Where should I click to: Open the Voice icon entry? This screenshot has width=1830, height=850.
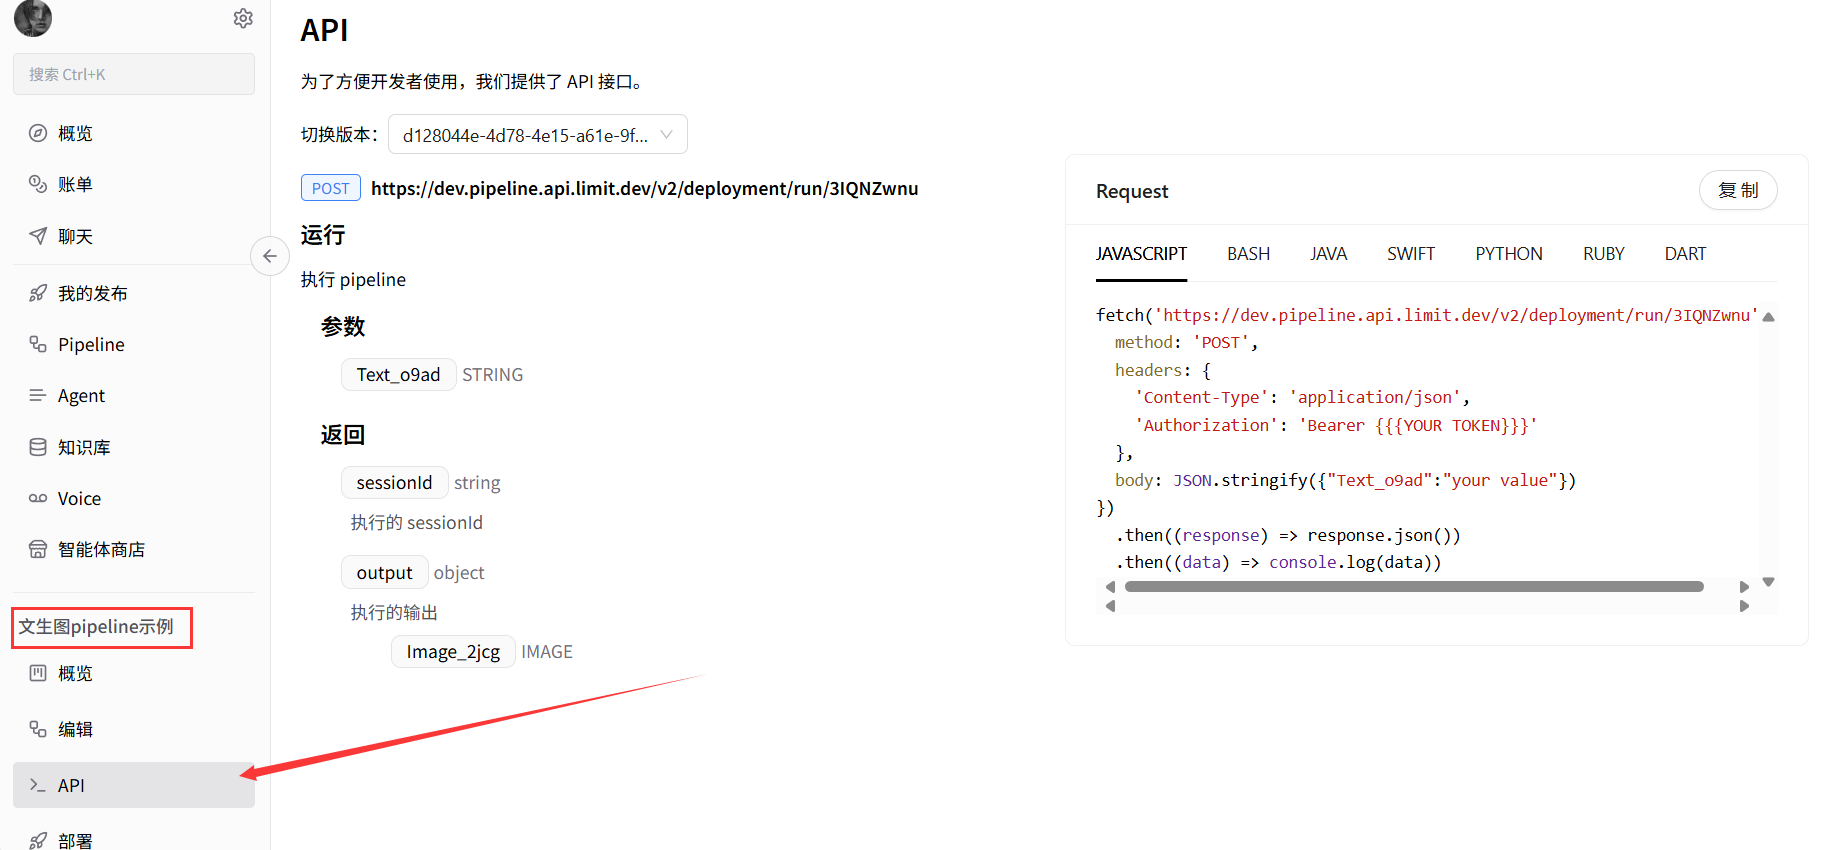(x=38, y=498)
